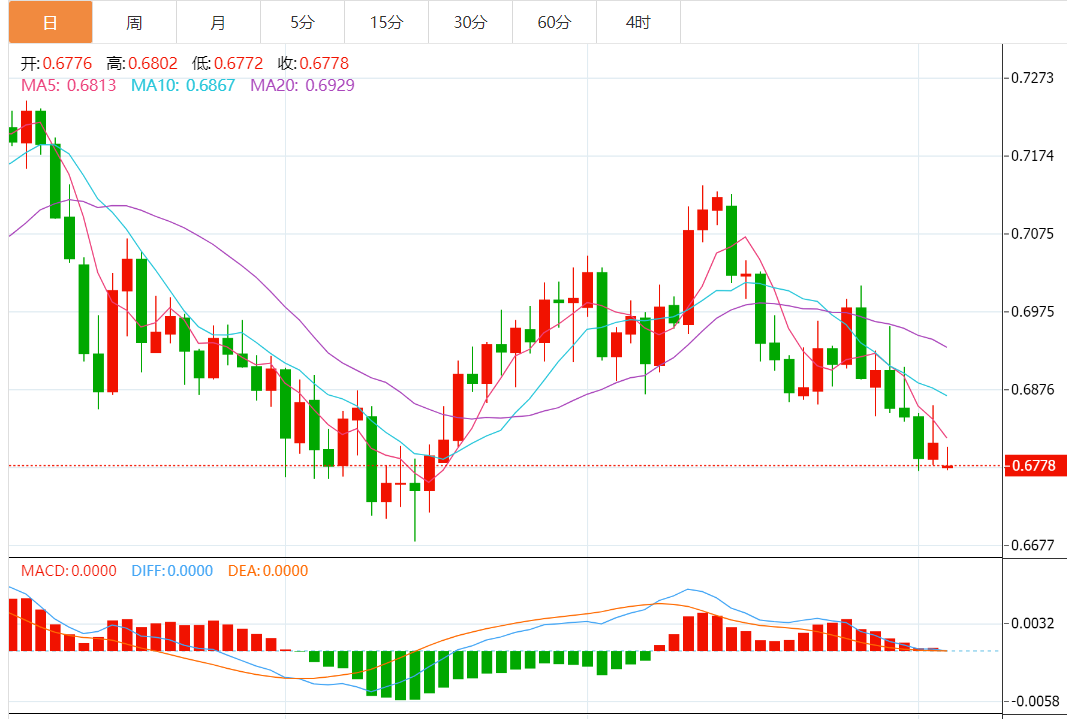The height and width of the screenshot is (719, 1067).
Task: Click the 0.0032 MACD axis label
Action: tap(1032, 623)
